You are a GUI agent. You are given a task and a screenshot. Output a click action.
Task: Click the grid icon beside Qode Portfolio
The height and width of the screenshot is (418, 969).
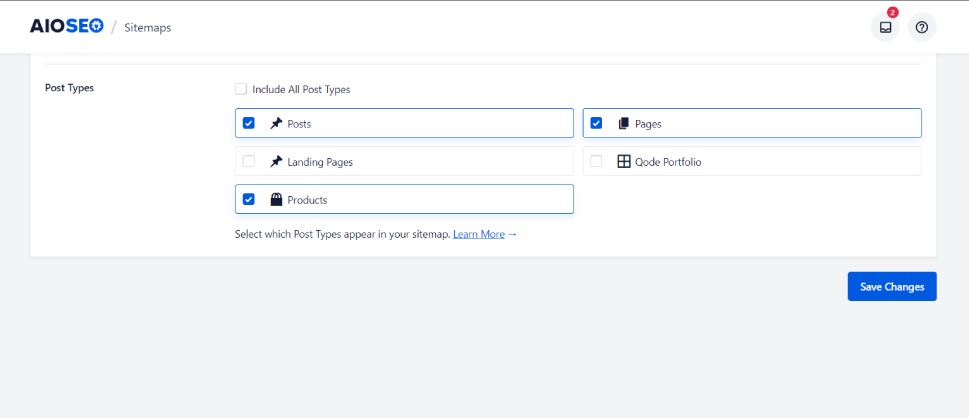[x=624, y=162]
